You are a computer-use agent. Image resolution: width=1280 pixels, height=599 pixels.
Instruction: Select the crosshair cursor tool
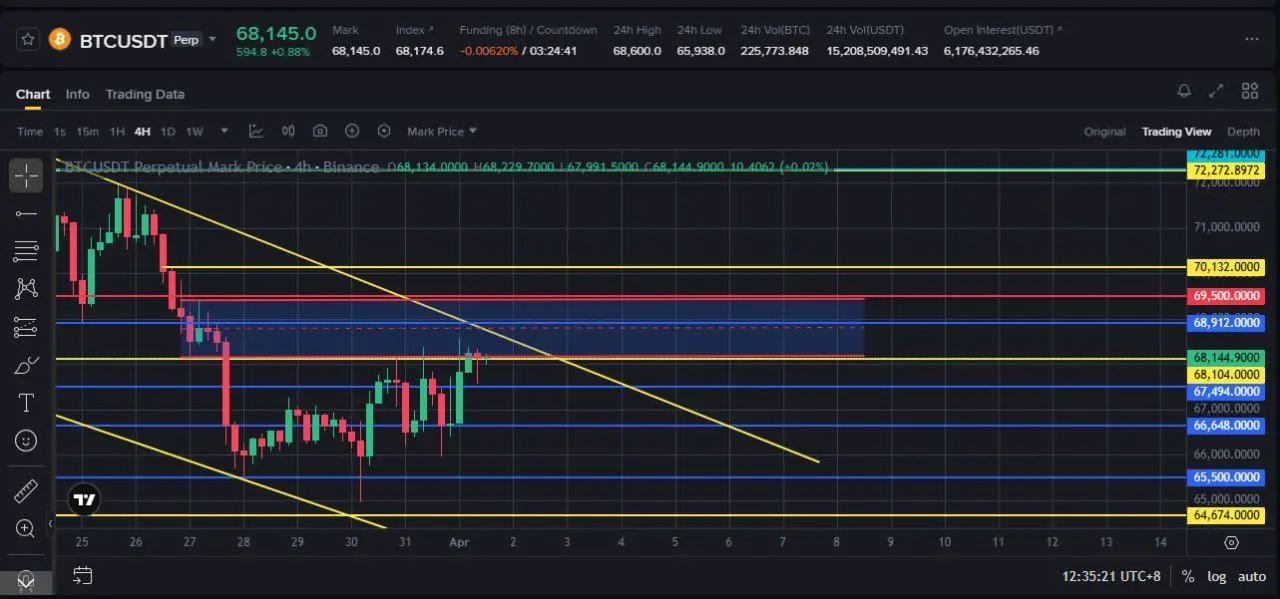coord(26,176)
